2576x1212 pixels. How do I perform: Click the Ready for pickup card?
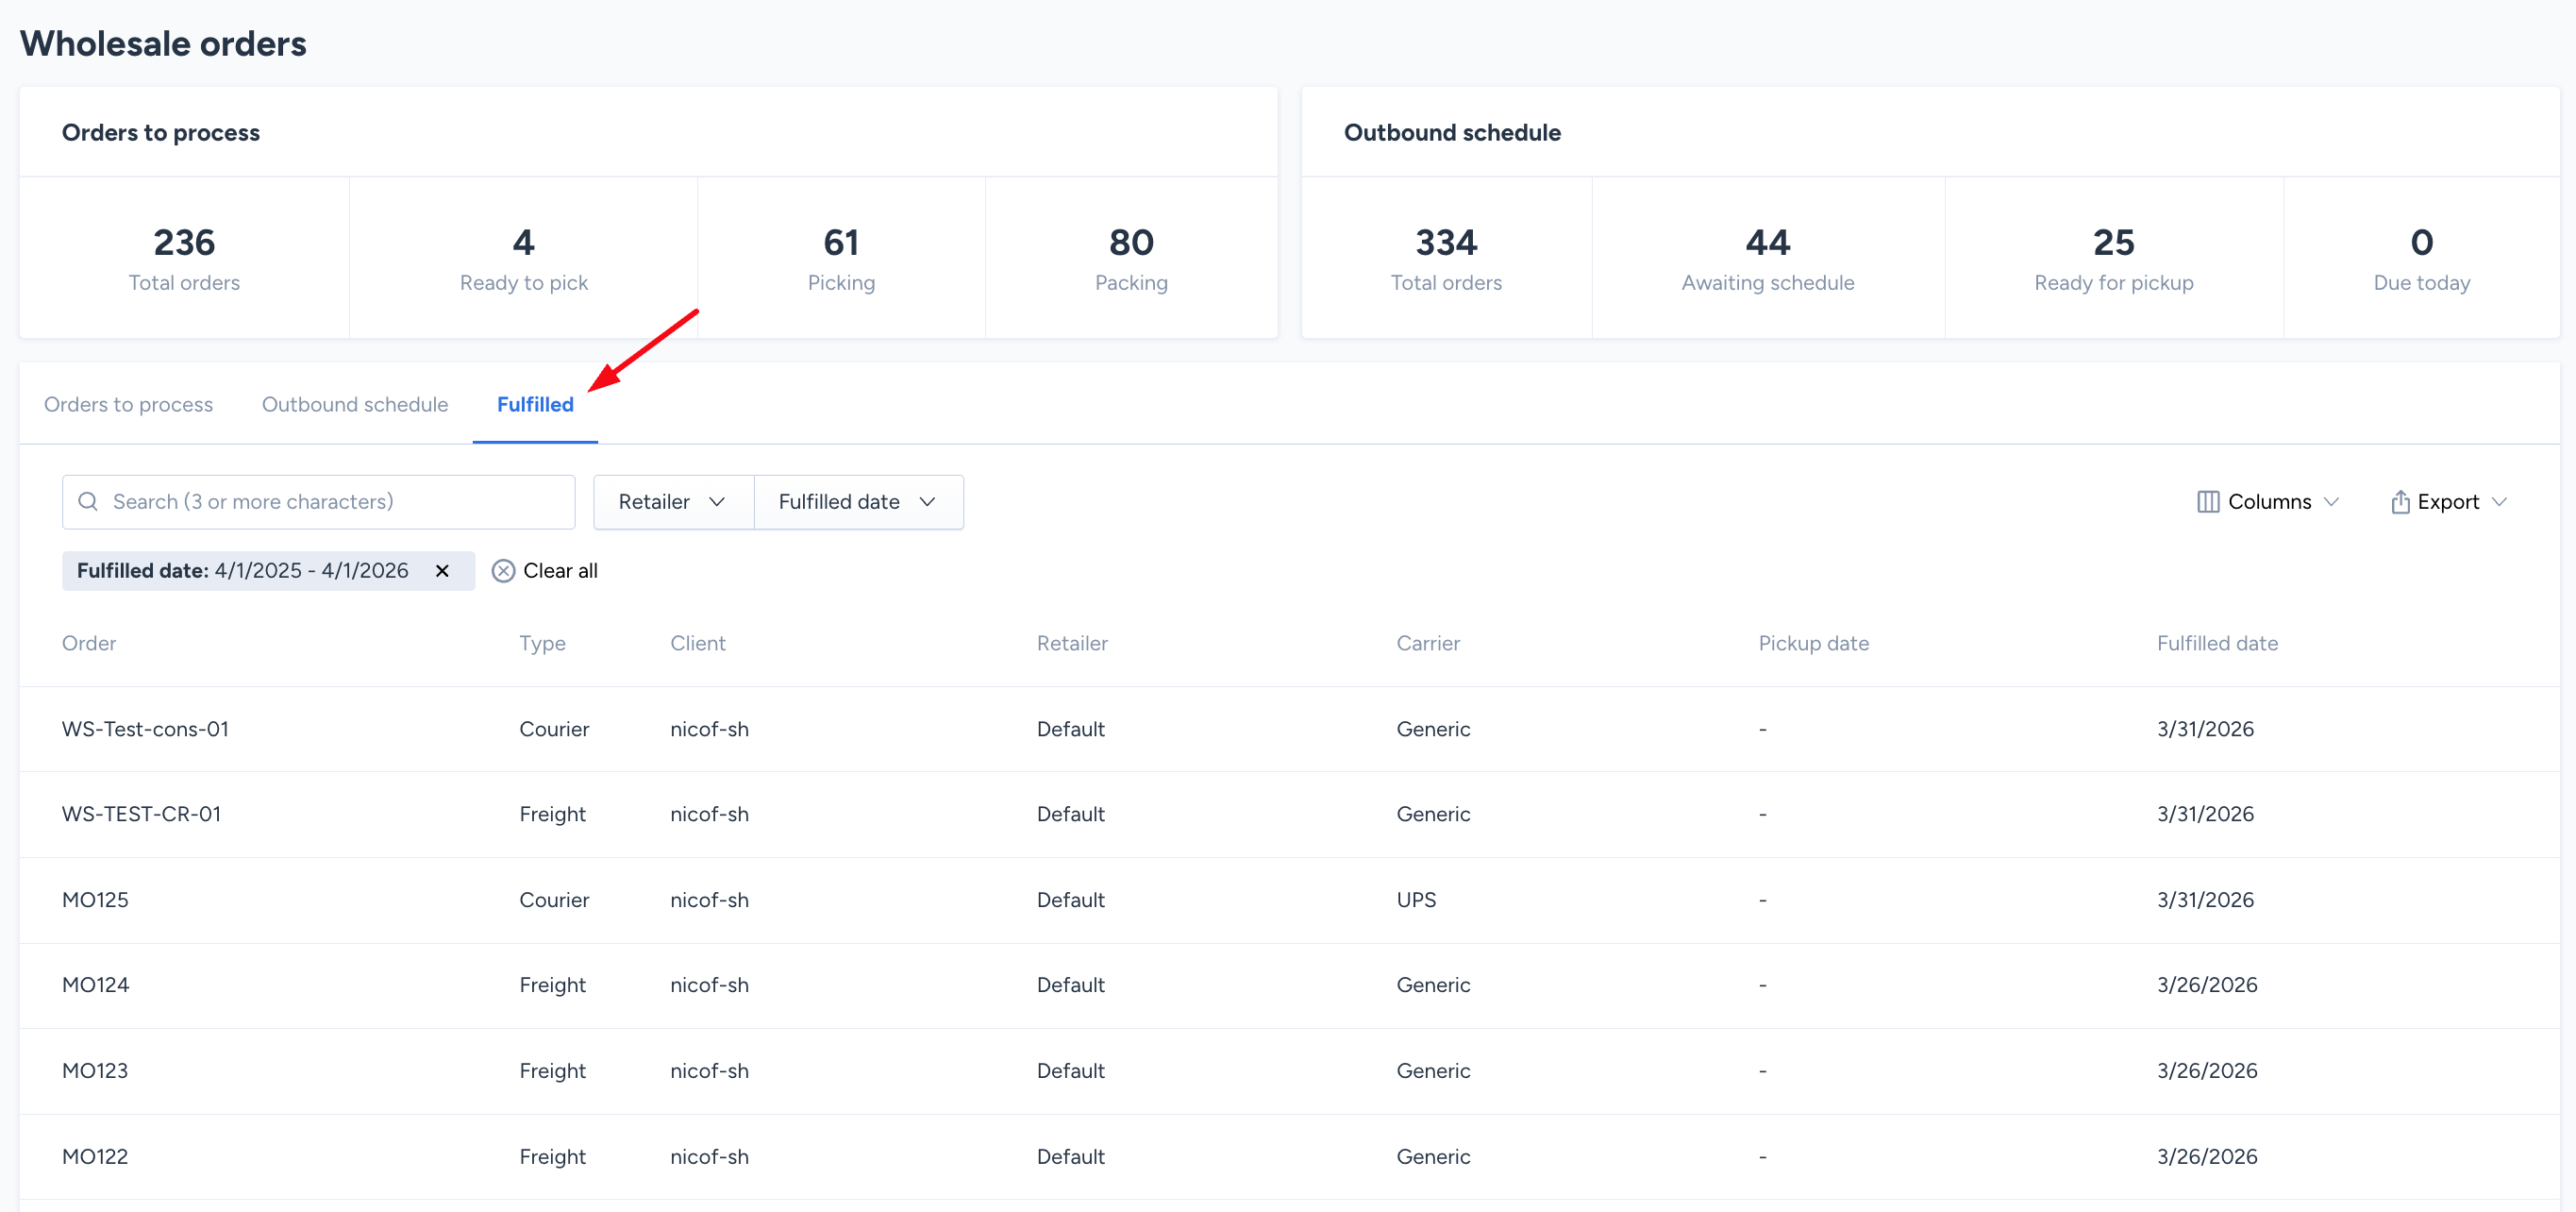(2113, 258)
